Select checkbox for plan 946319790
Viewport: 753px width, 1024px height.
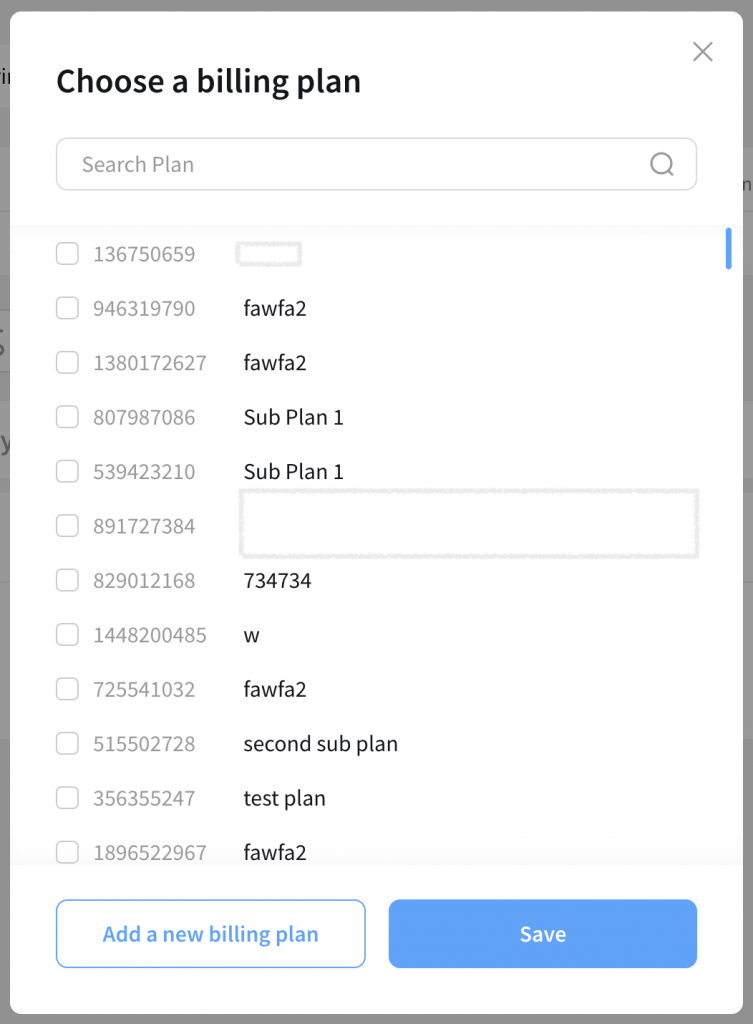coord(67,308)
